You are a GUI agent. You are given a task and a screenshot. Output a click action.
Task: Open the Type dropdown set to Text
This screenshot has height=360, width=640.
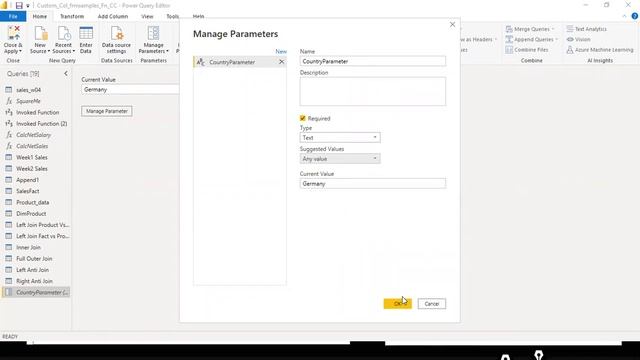[340, 138]
